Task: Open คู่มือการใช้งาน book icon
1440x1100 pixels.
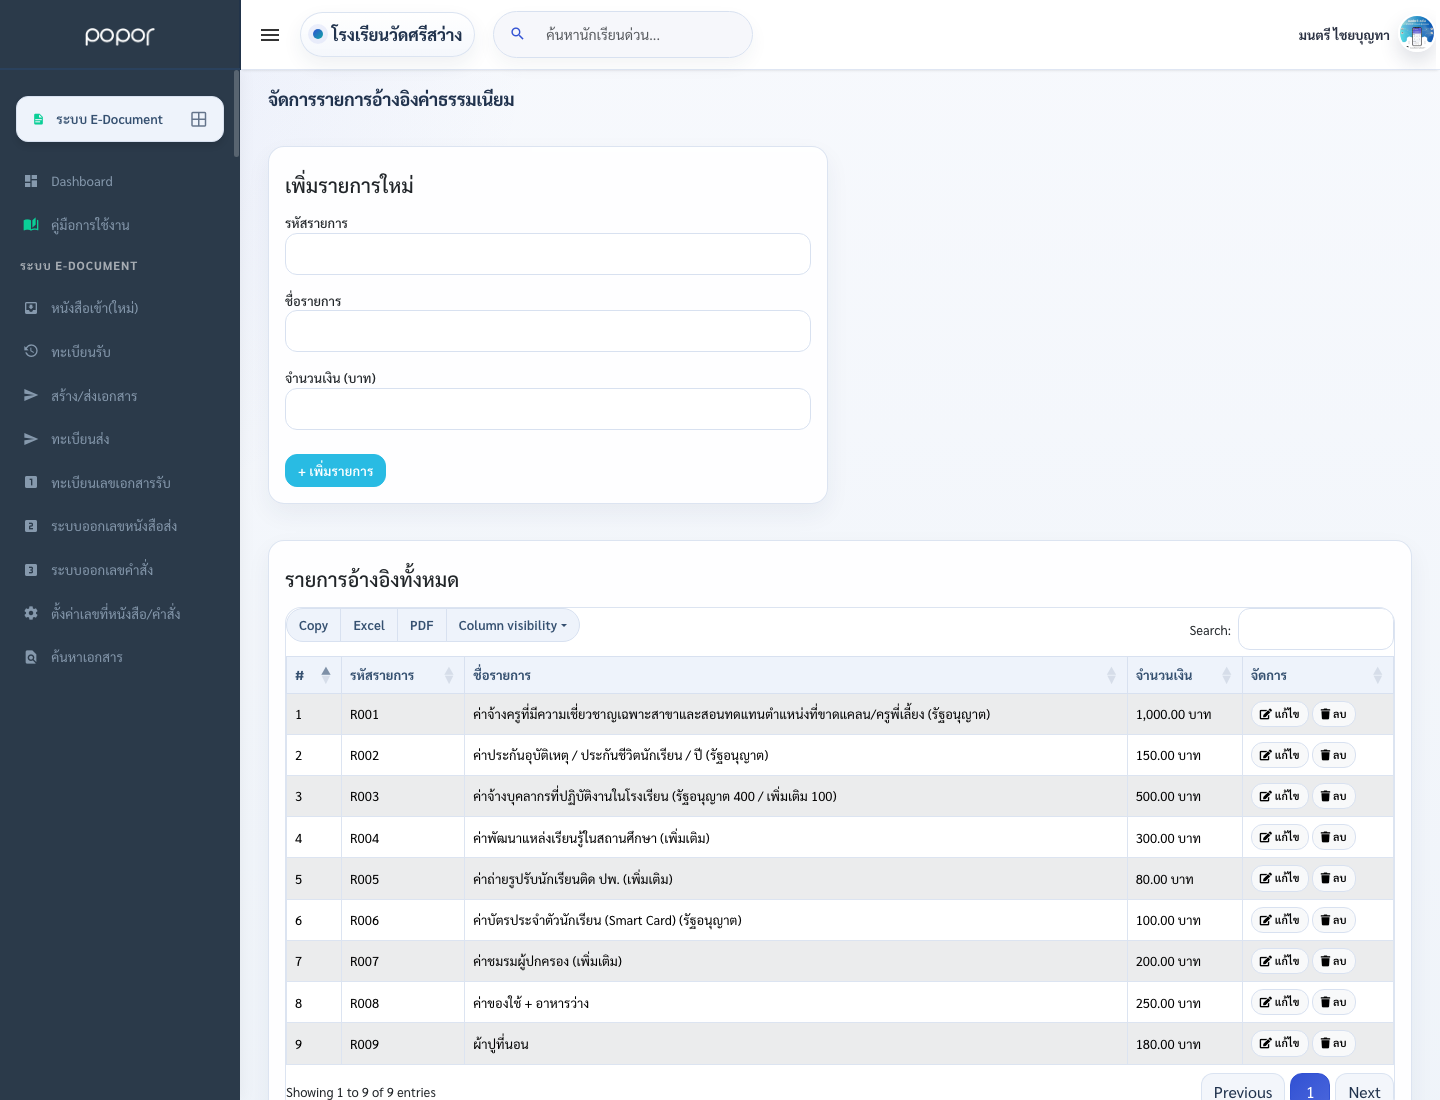Action: tap(31, 225)
